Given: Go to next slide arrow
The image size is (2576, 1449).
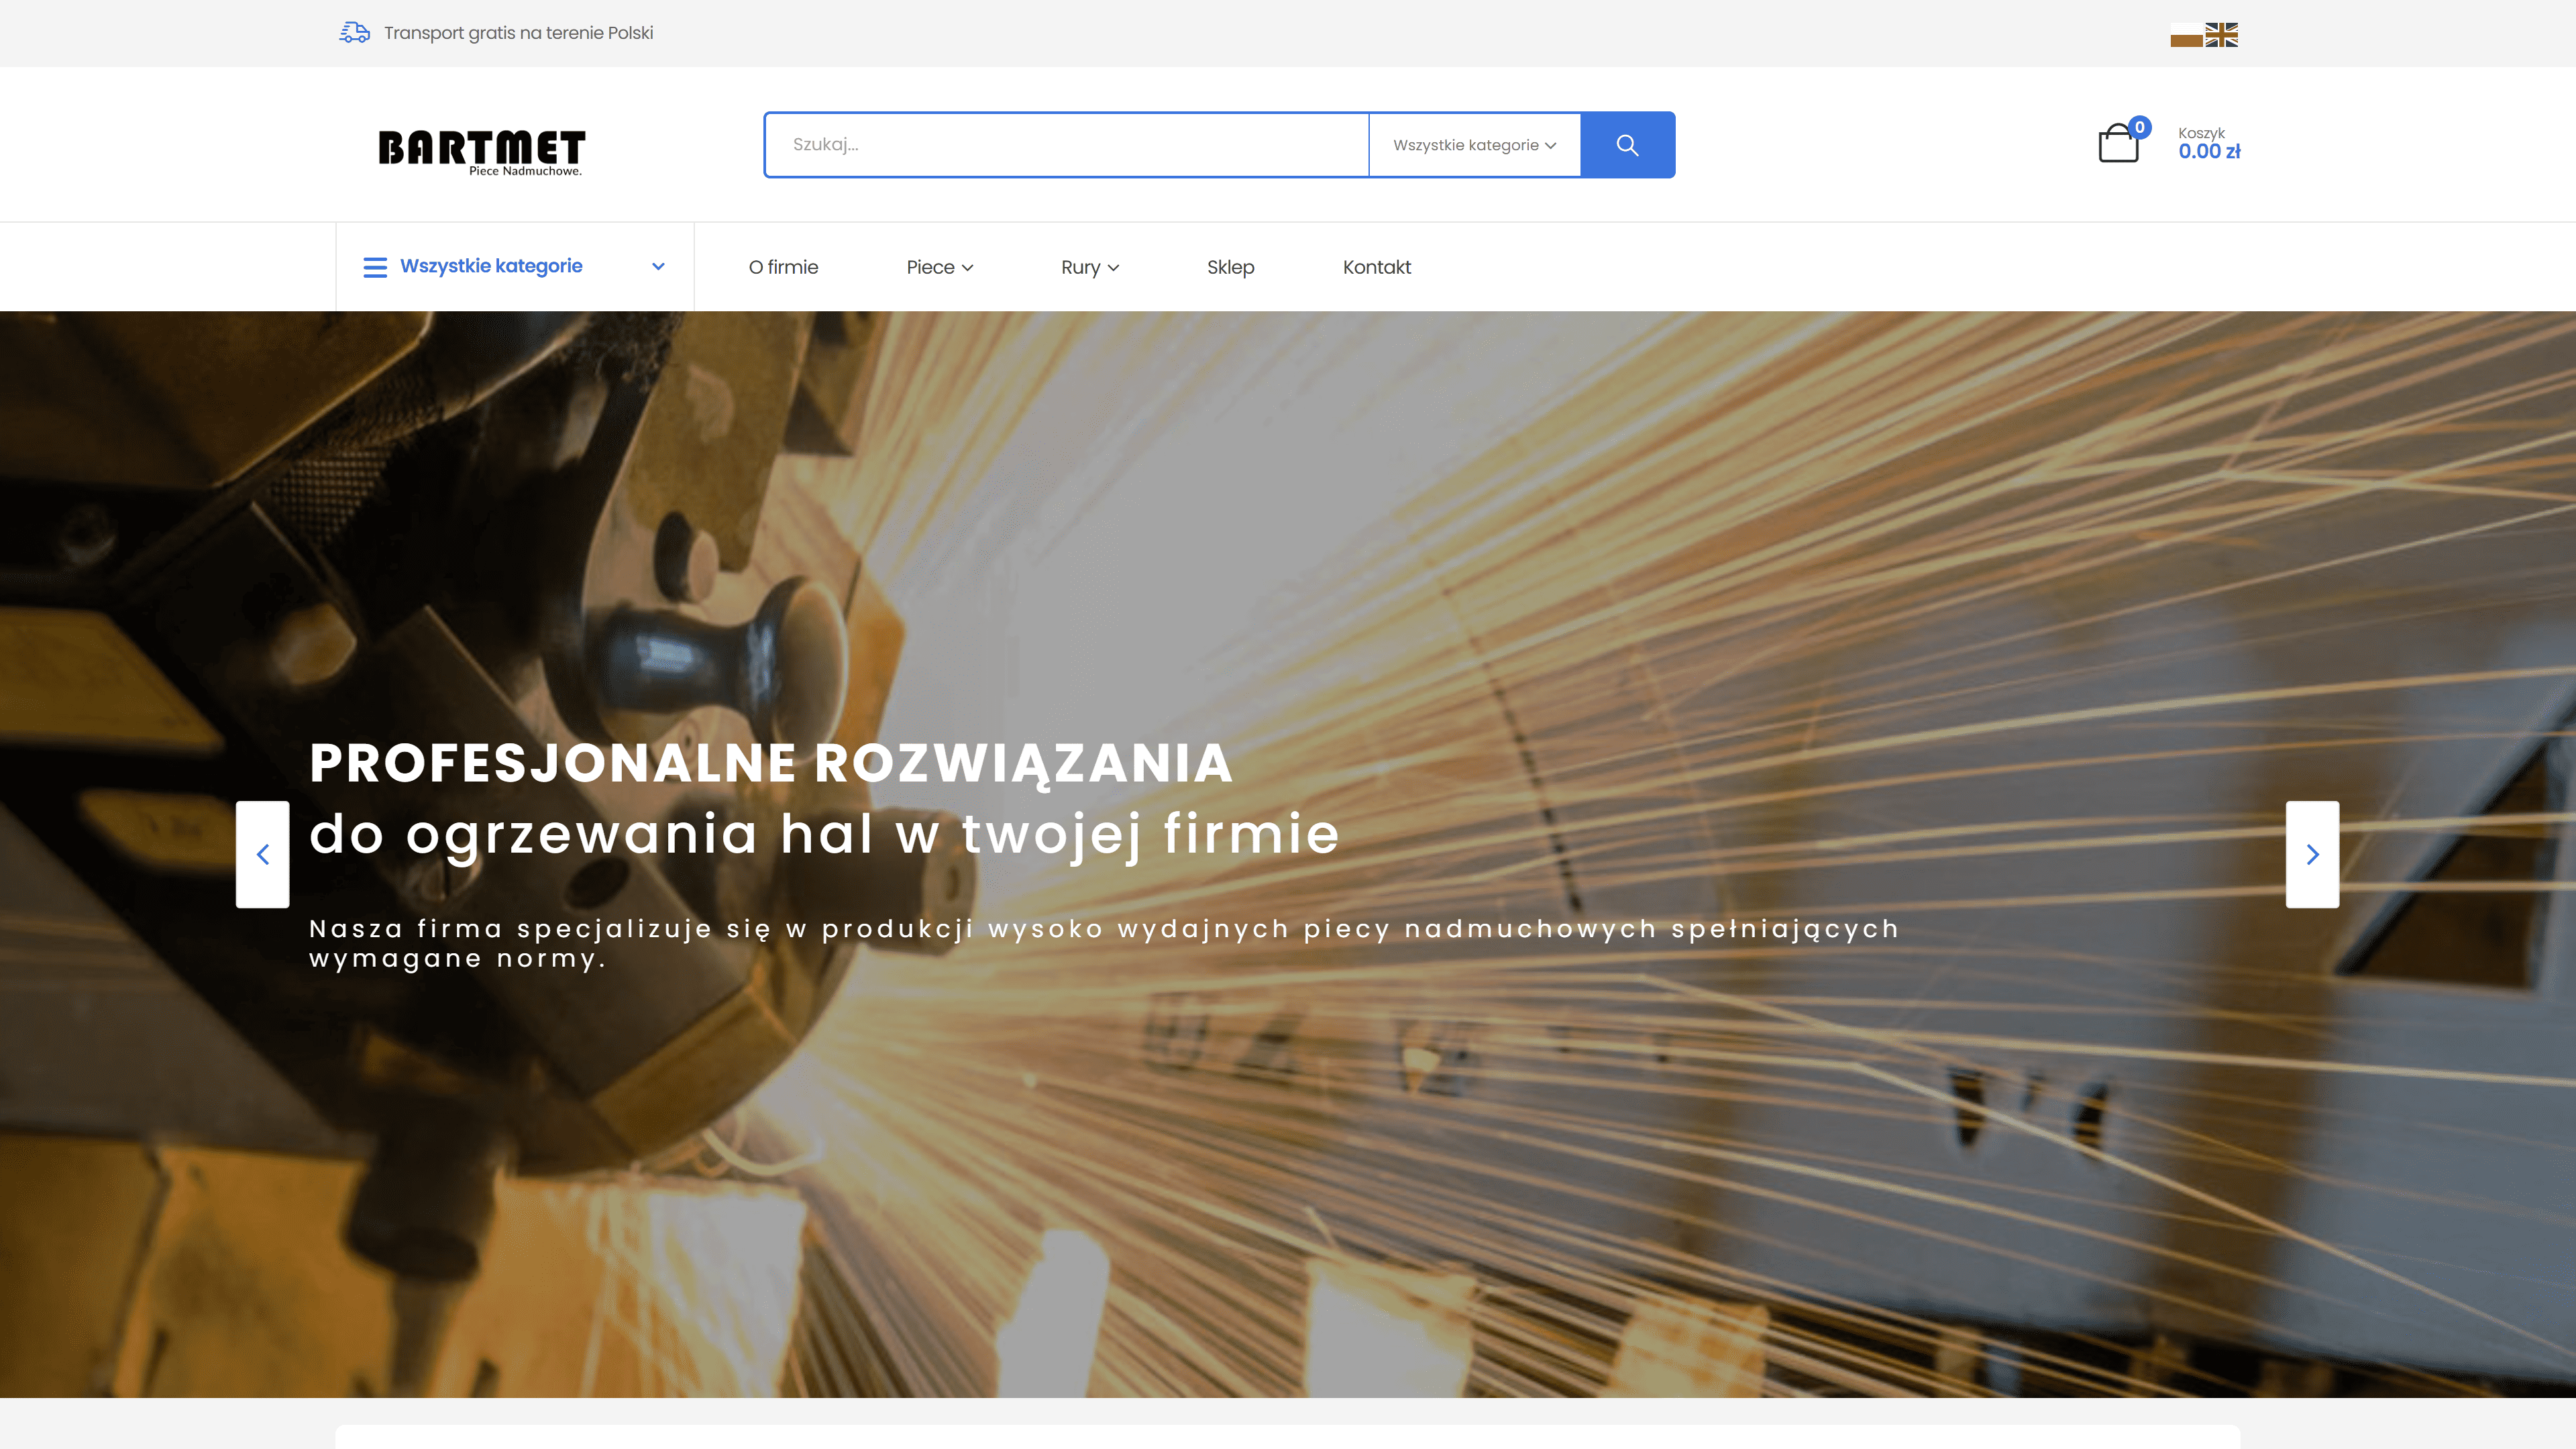Looking at the screenshot, I should [x=2312, y=854].
